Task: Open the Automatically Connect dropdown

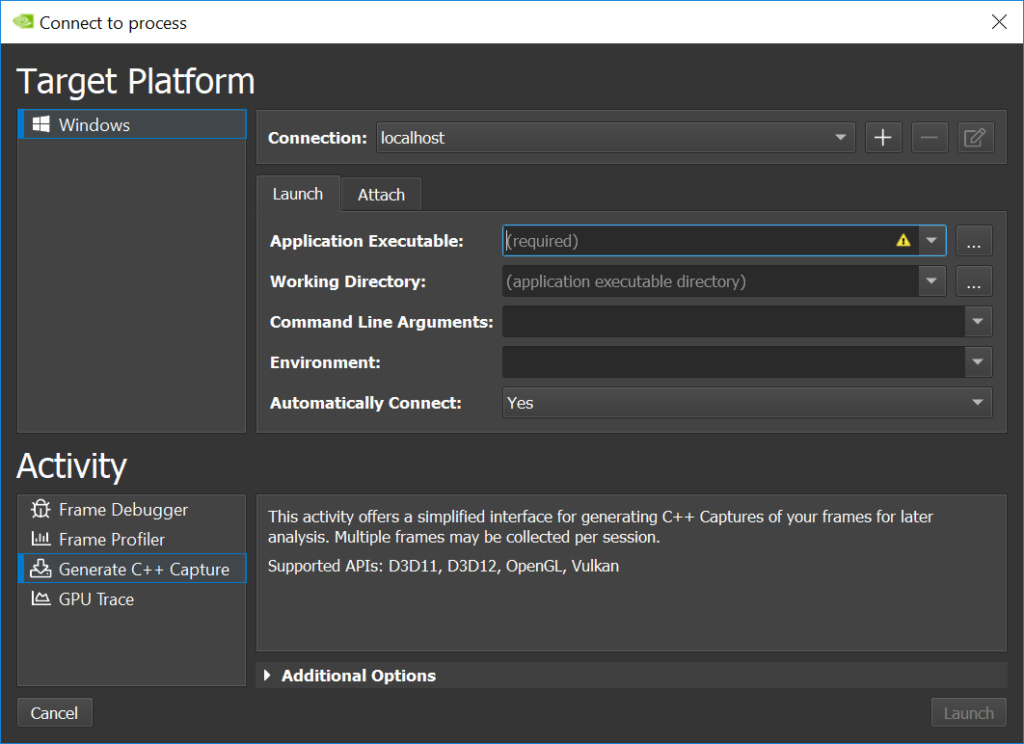Action: click(x=977, y=402)
